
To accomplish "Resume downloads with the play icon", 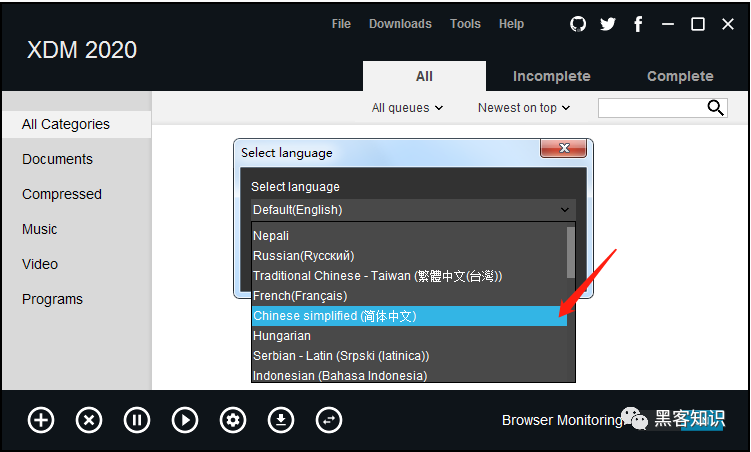I will point(185,420).
